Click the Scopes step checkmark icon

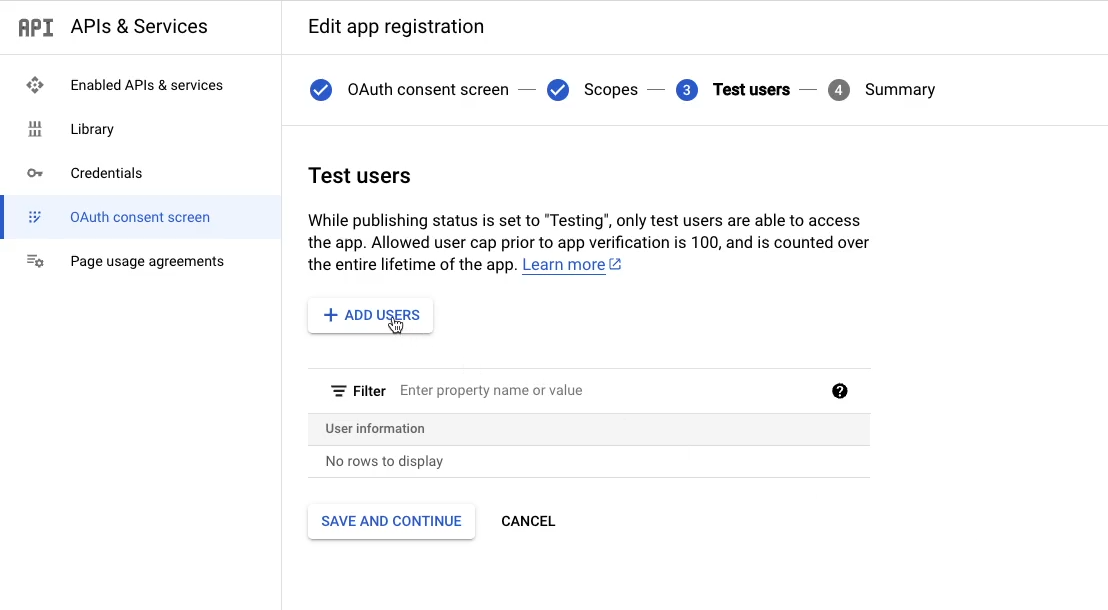pyautogui.click(x=558, y=90)
